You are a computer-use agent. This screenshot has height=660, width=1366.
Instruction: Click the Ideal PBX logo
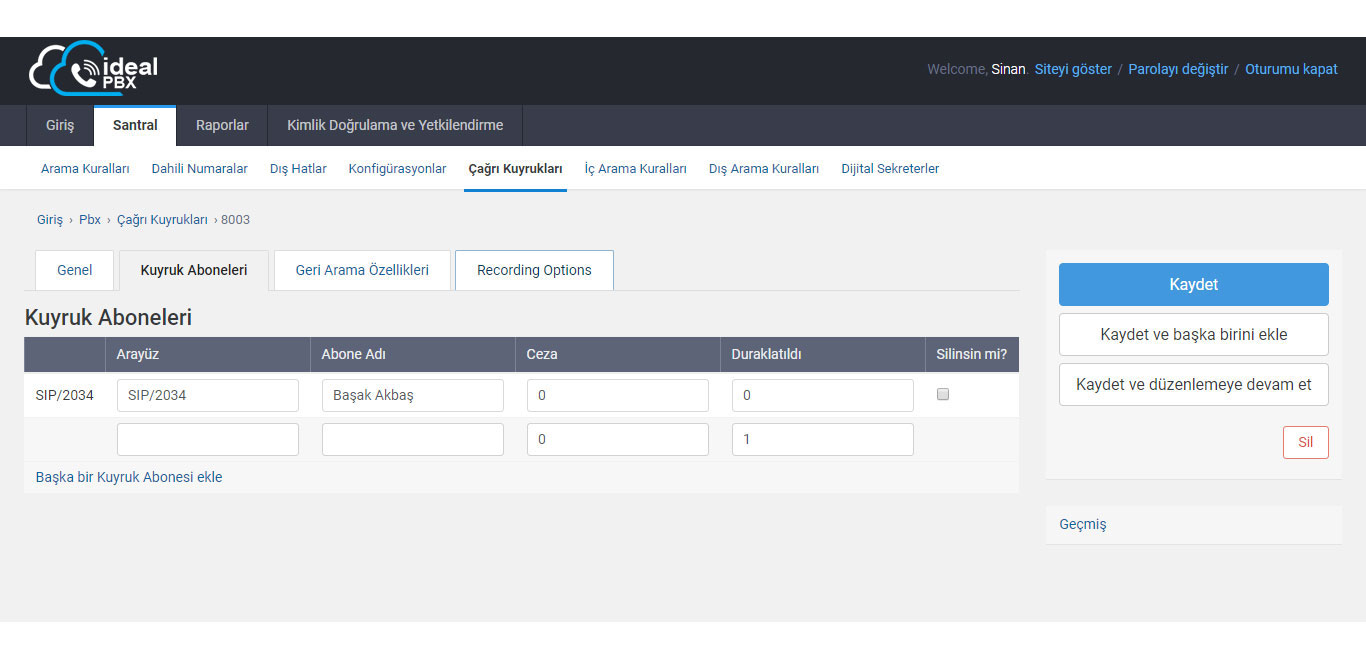93,69
